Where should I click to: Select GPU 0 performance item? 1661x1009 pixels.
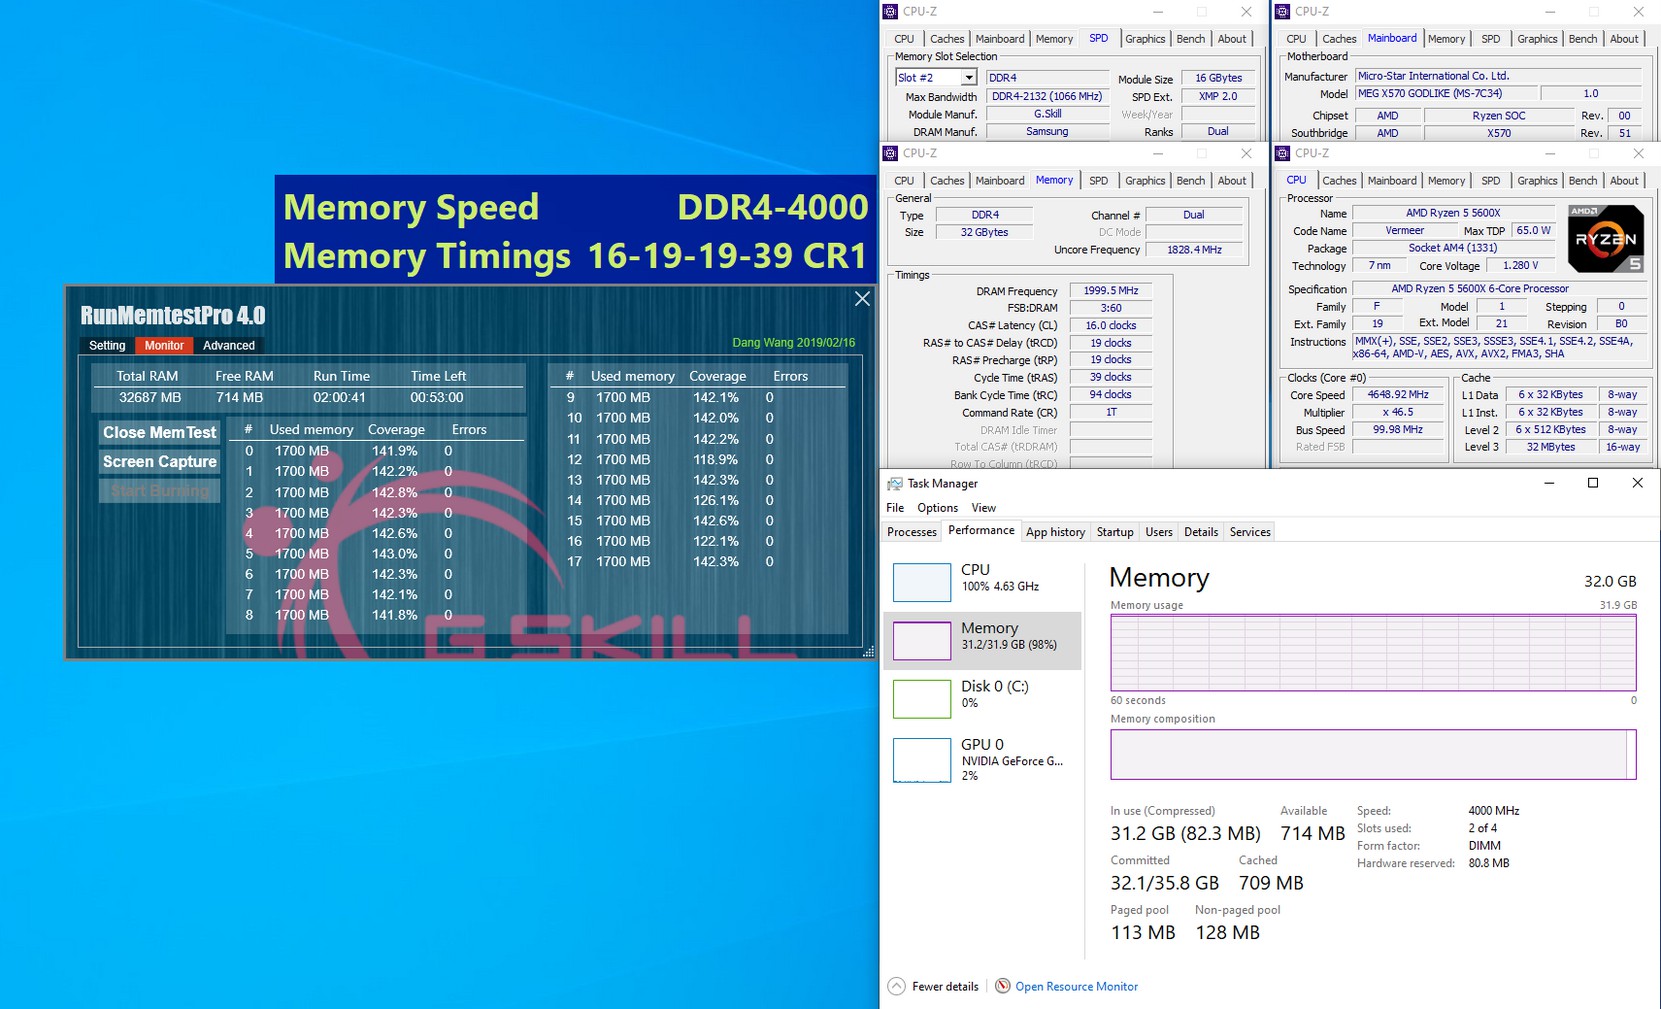[x=982, y=759]
